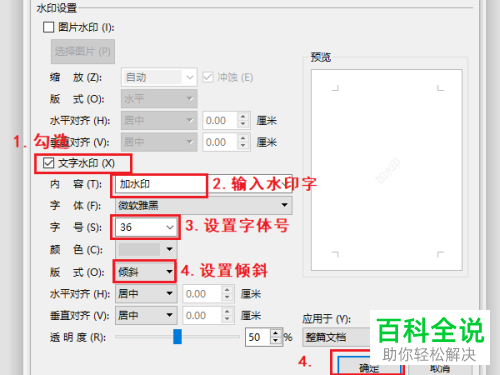Screen dimensions: 500x375
Task: Toggle the 冲蚀 checkbox
Action: point(208,77)
